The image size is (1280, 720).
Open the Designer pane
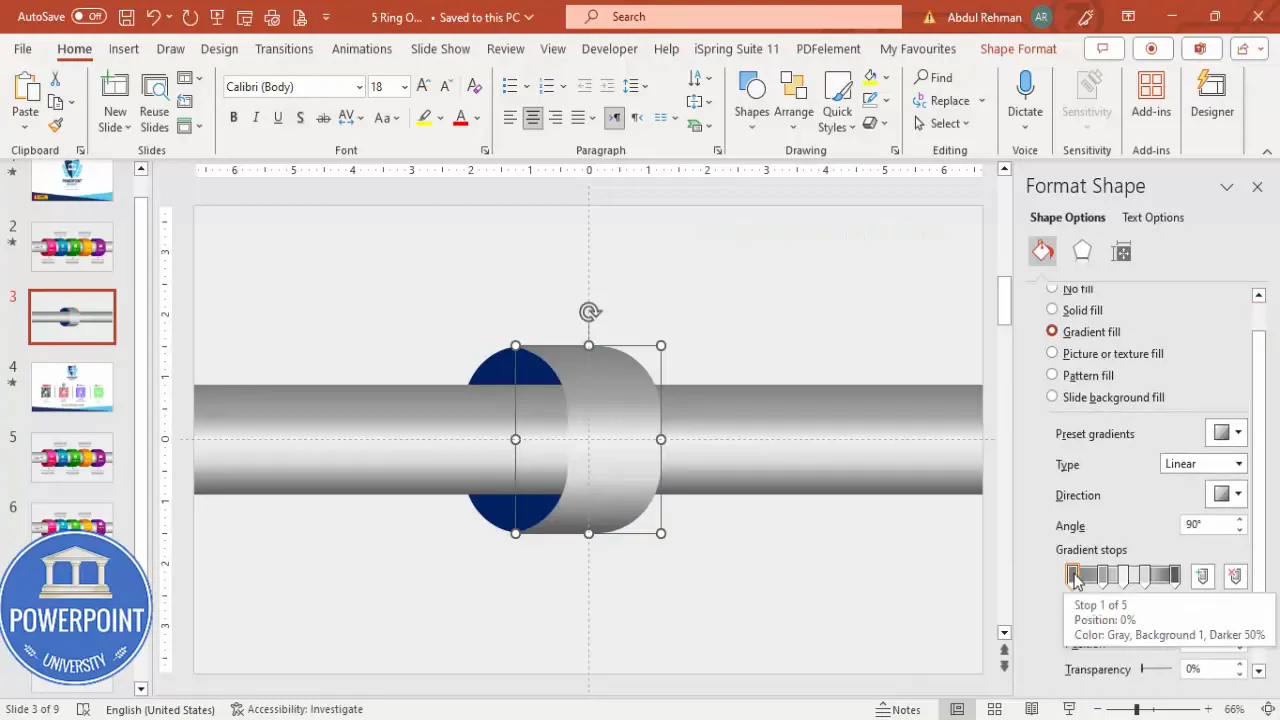(x=1212, y=95)
